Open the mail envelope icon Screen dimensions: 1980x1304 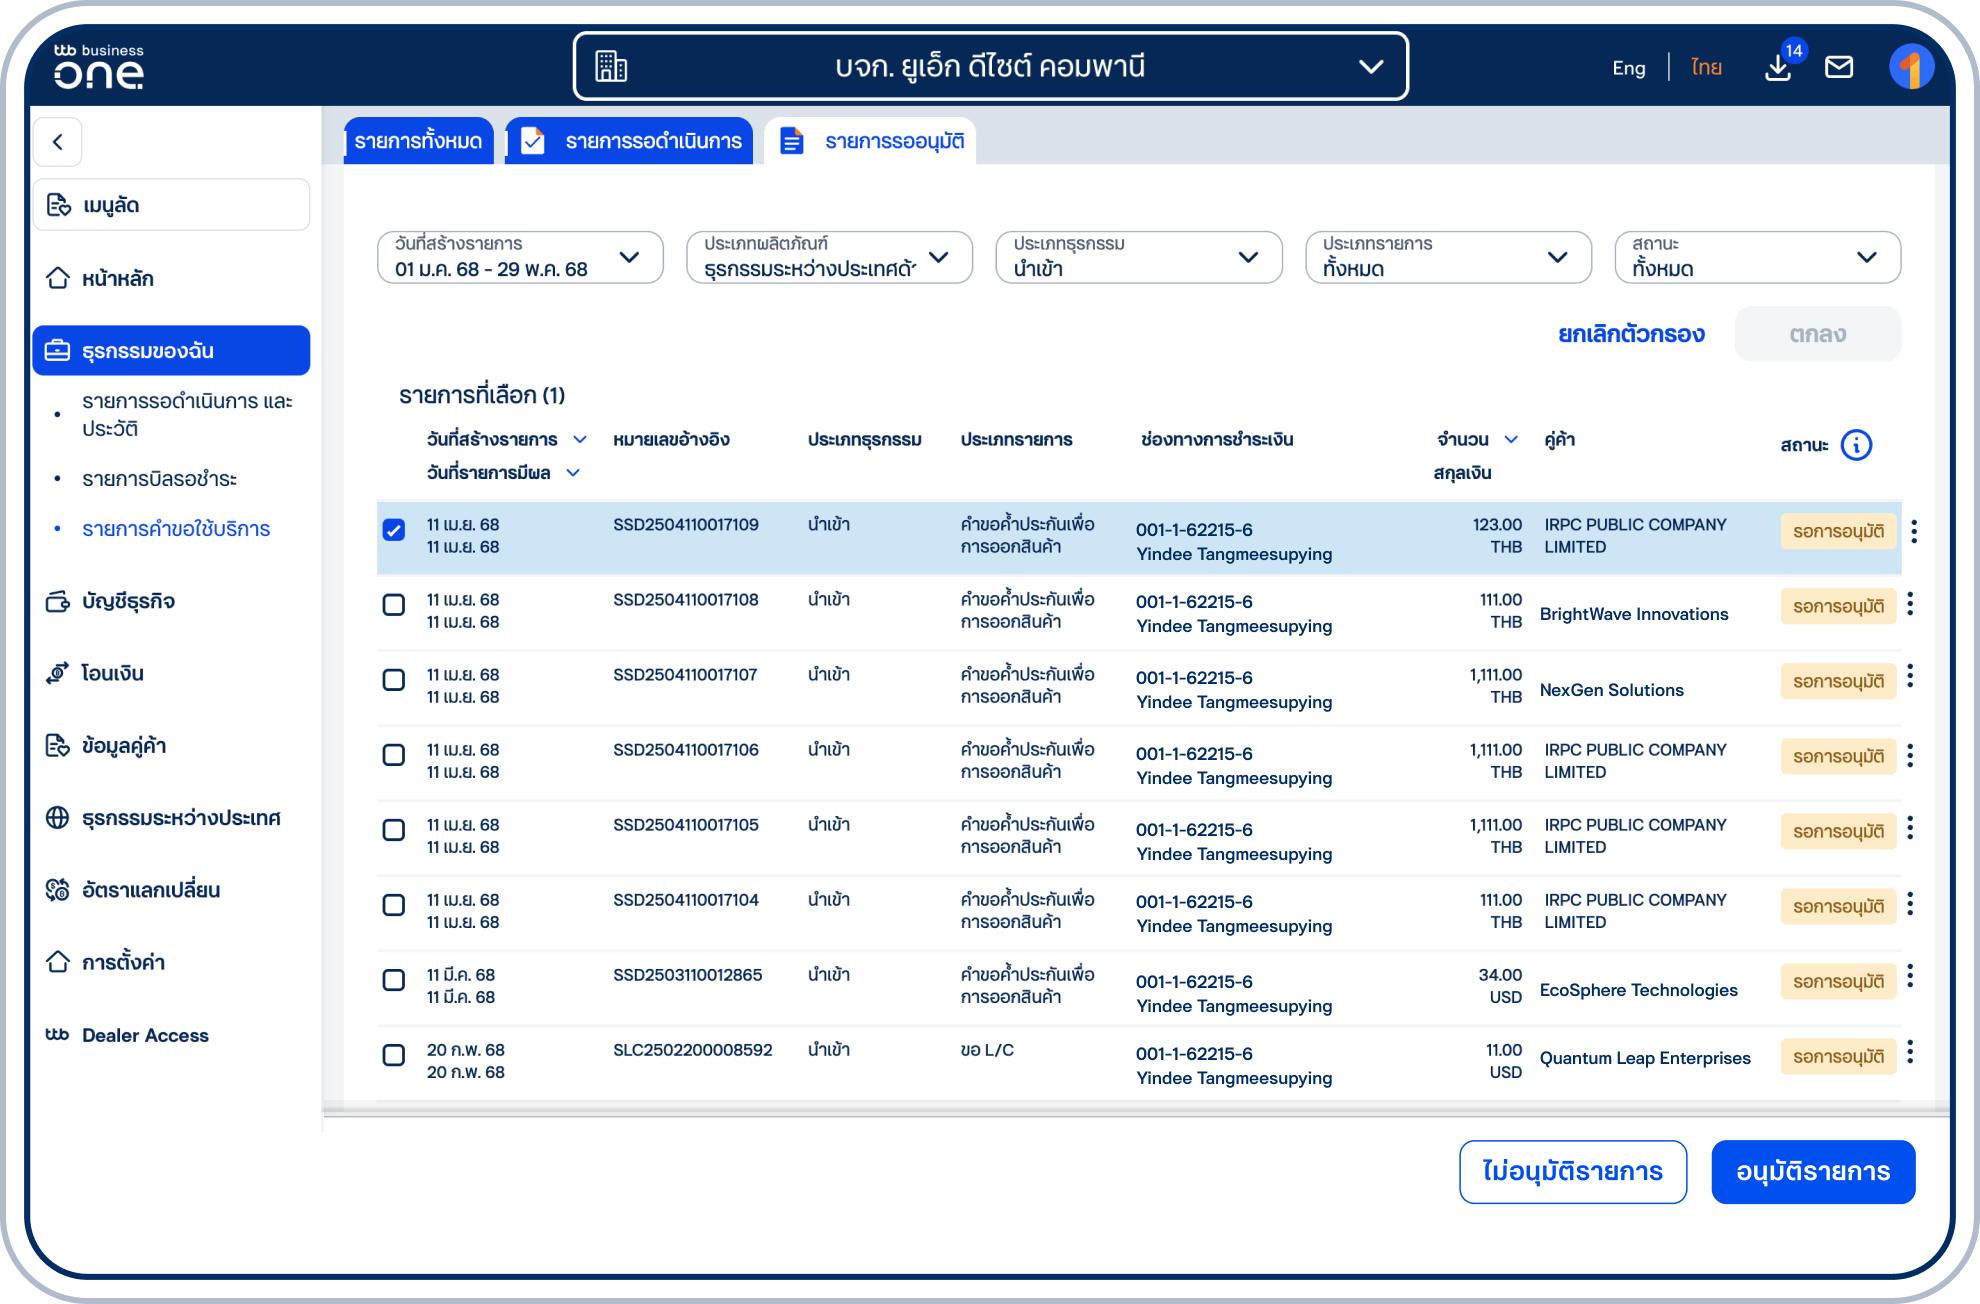[1838, 67]
